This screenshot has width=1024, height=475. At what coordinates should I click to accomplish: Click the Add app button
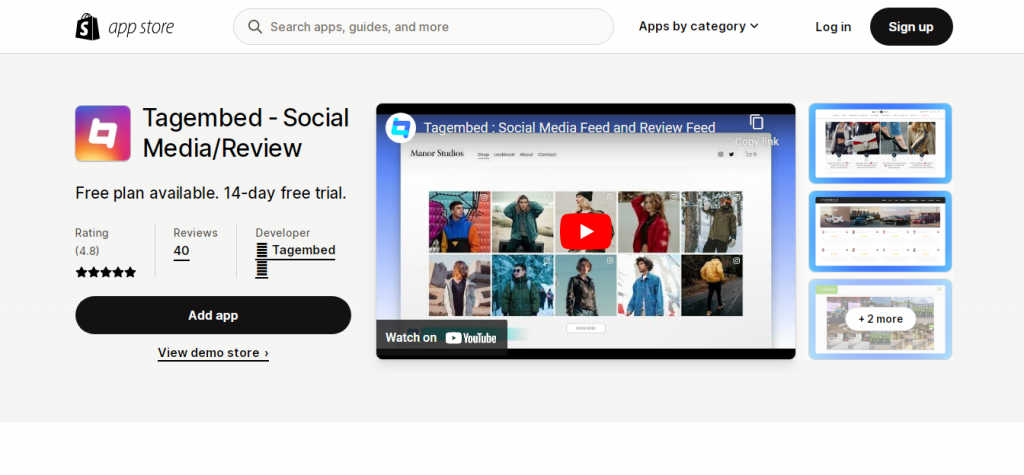point(213,315)
